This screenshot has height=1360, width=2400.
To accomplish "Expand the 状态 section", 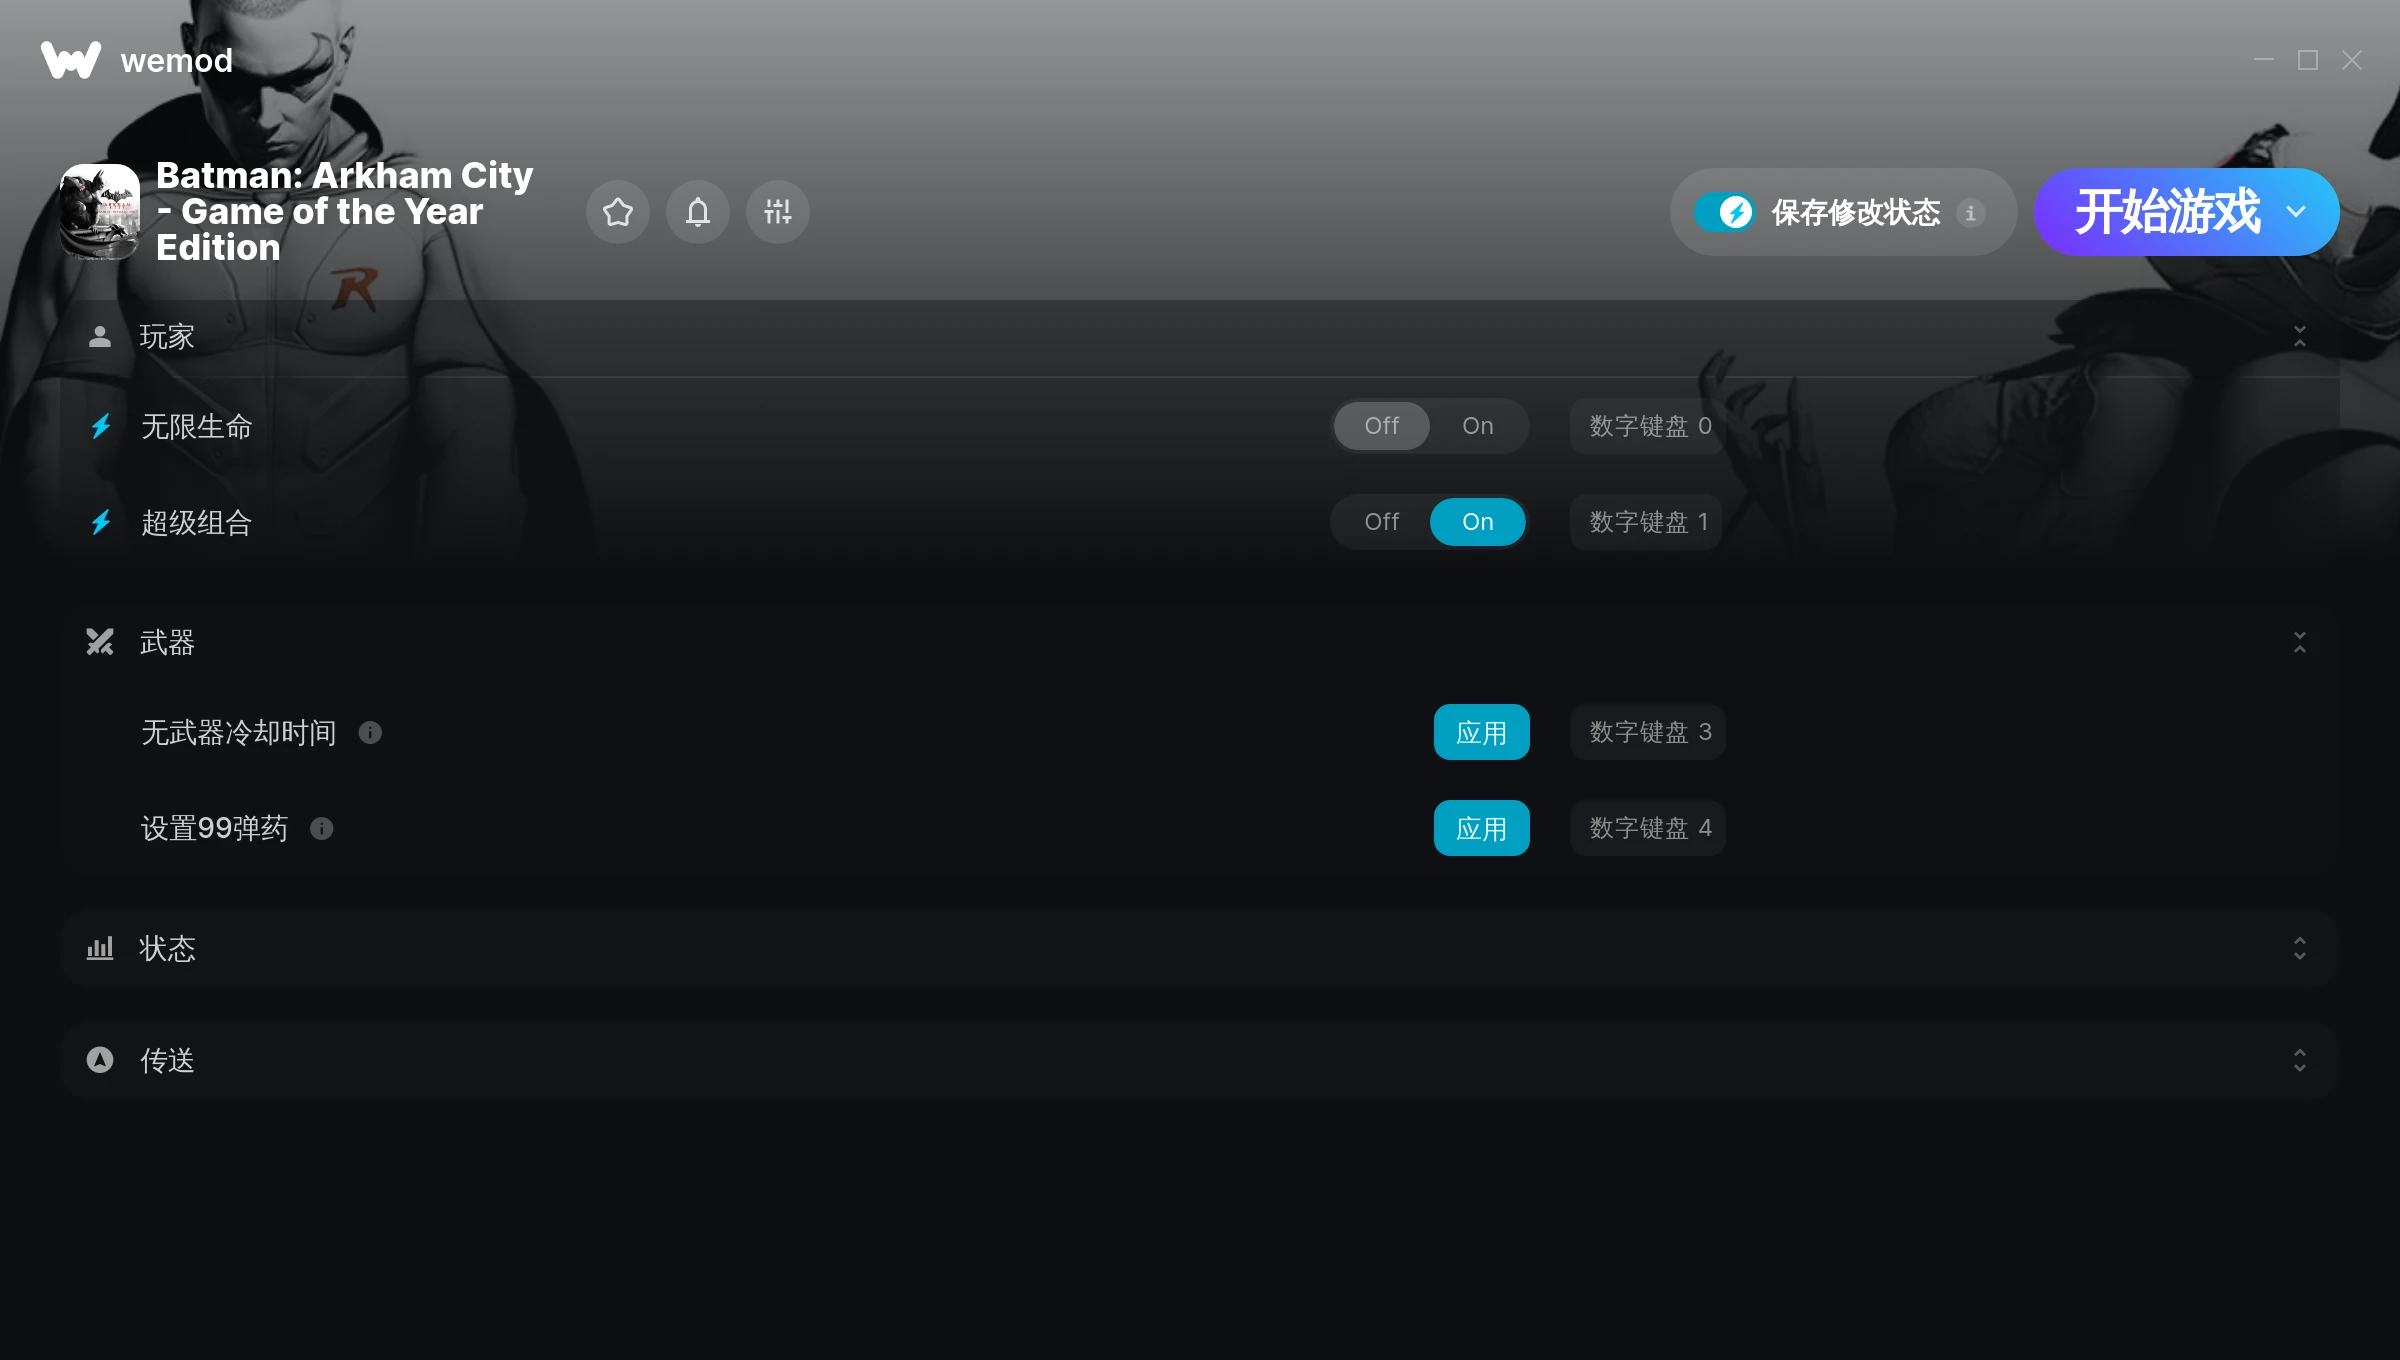I will coord(2300,949).
